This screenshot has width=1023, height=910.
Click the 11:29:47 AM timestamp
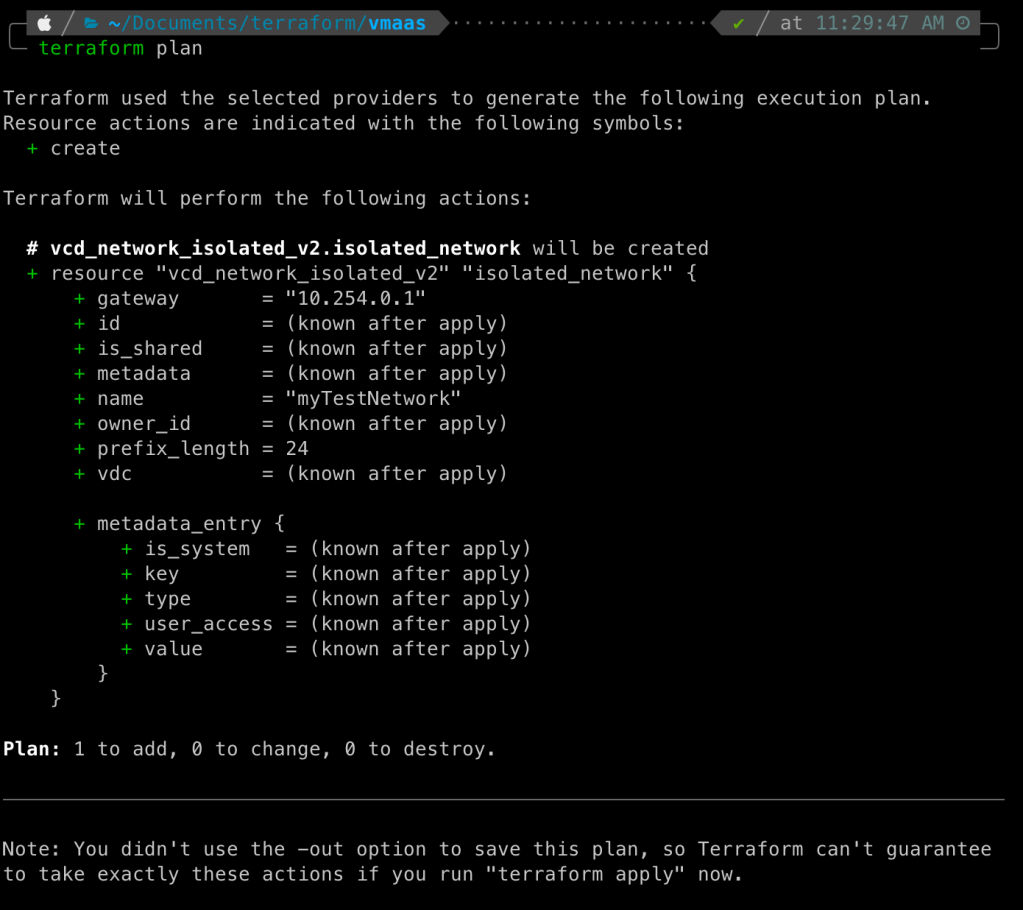879,23
